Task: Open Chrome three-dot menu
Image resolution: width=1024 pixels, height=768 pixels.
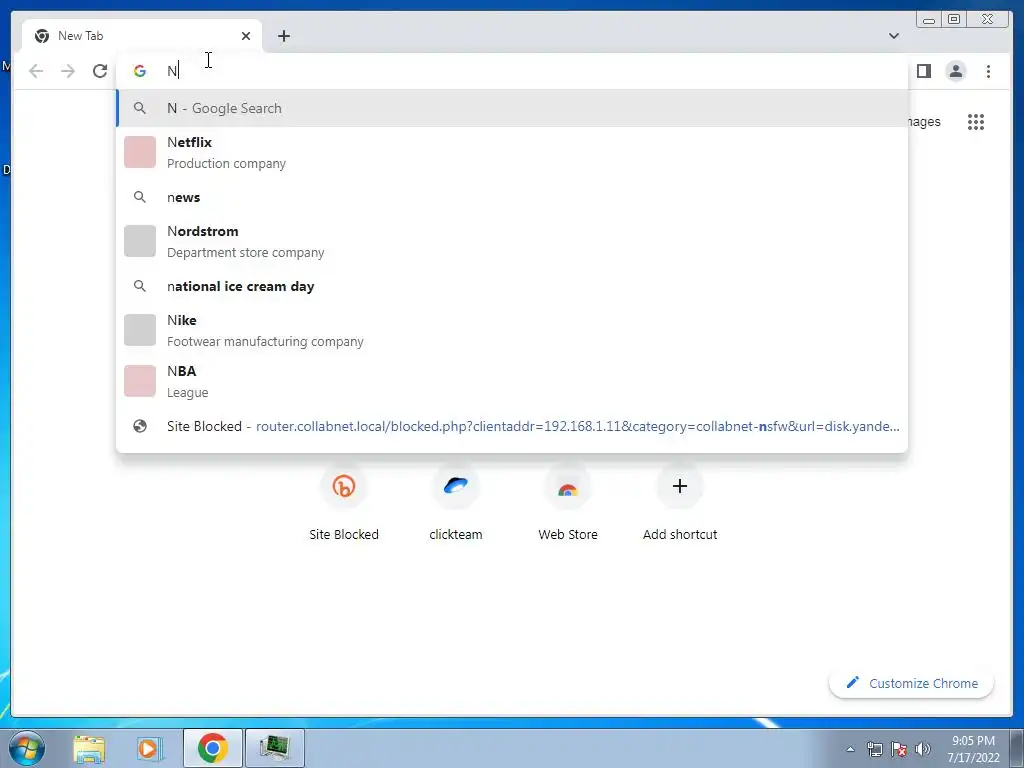Action: 988,71
